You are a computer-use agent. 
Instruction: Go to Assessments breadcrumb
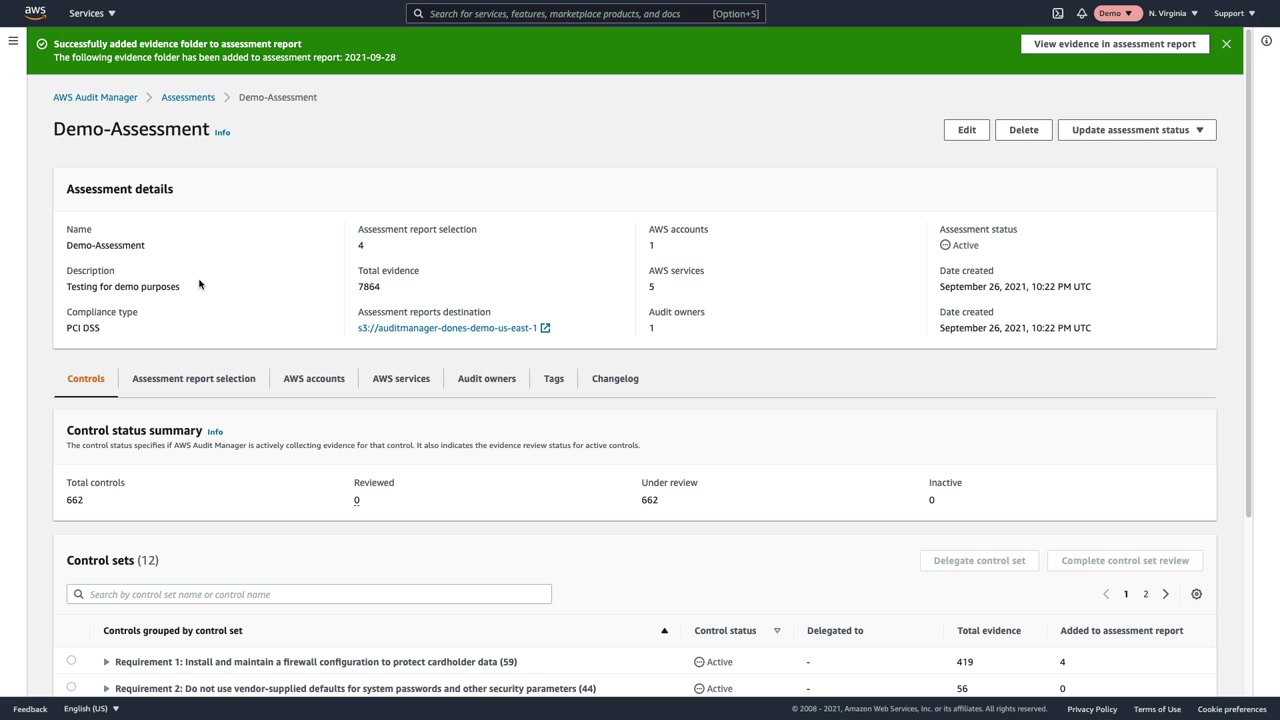[188, 97]
